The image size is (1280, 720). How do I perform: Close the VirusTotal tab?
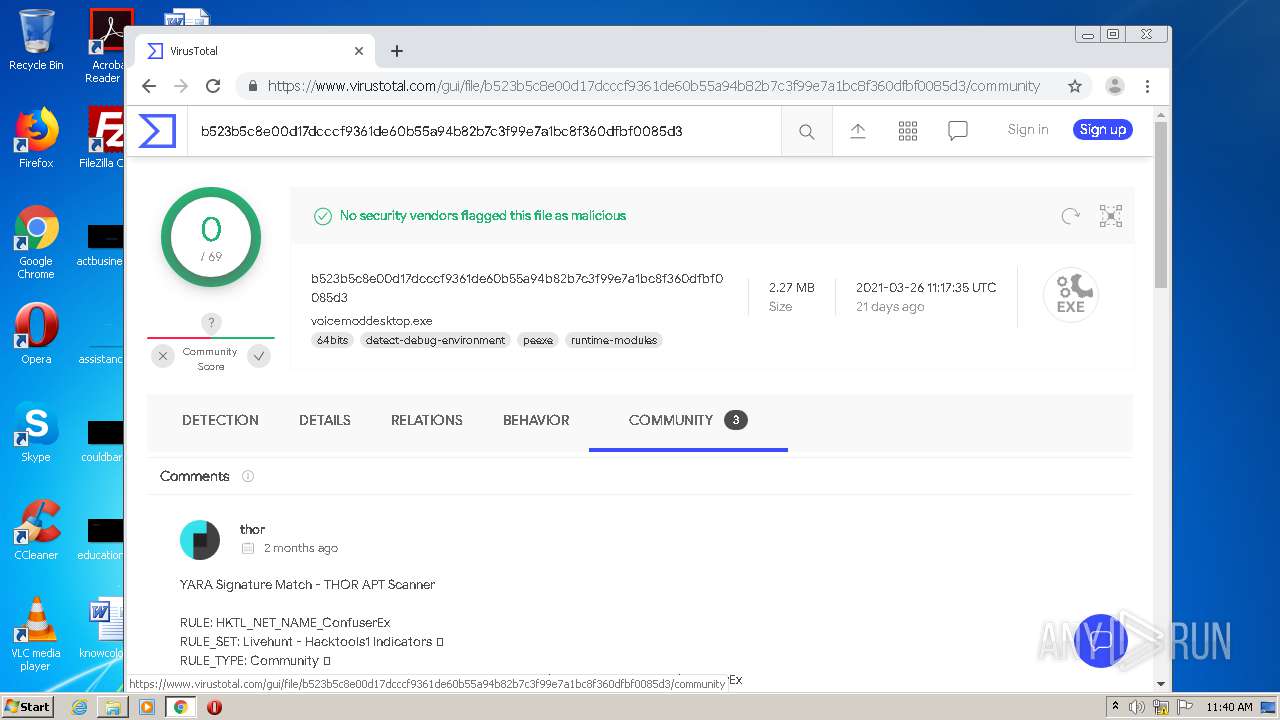359,51
